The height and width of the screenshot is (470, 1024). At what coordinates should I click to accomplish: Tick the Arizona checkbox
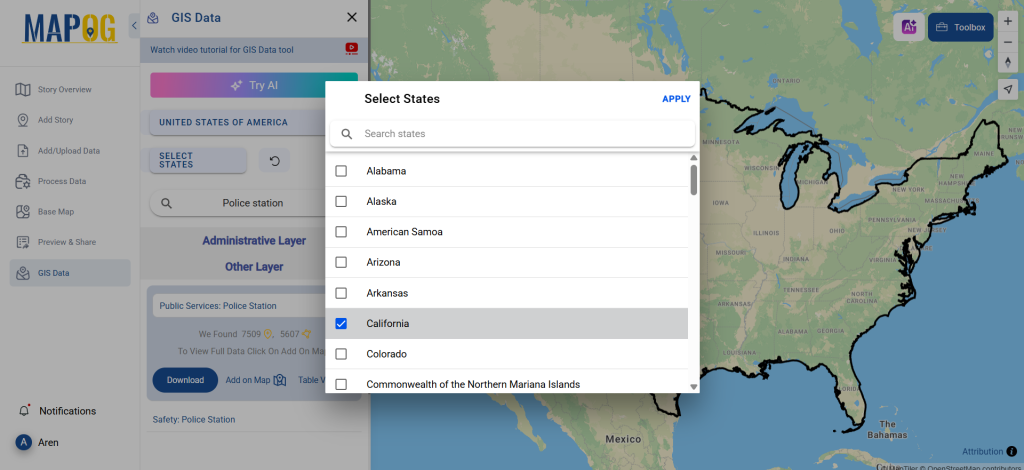[341, 262]
